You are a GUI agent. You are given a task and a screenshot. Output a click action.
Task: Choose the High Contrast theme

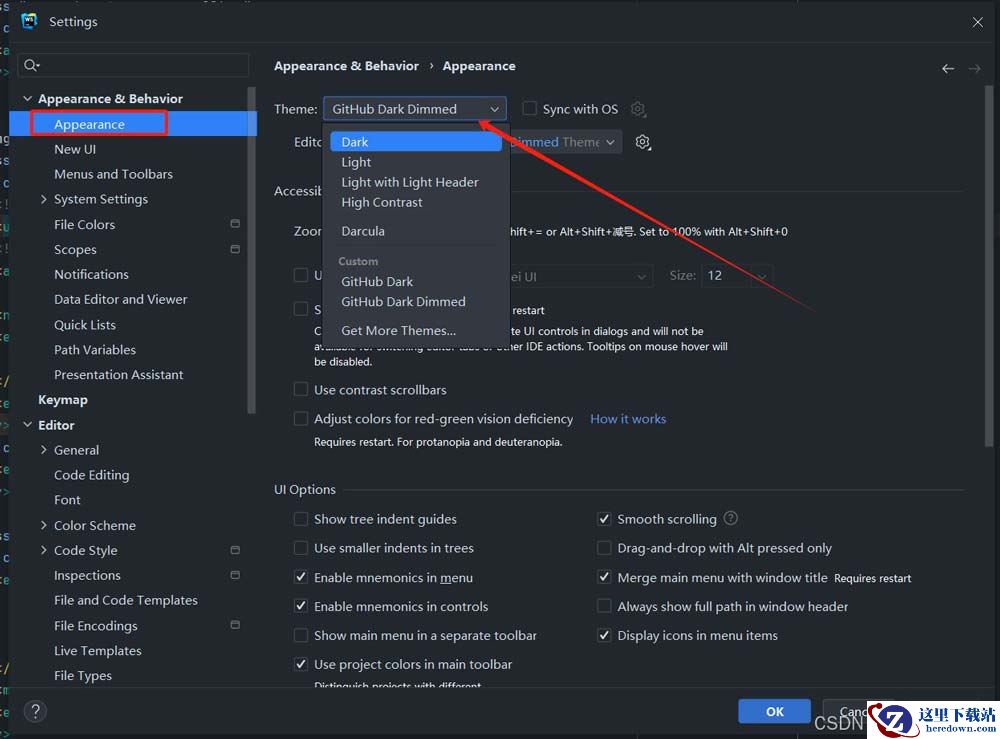coord(416,202)
